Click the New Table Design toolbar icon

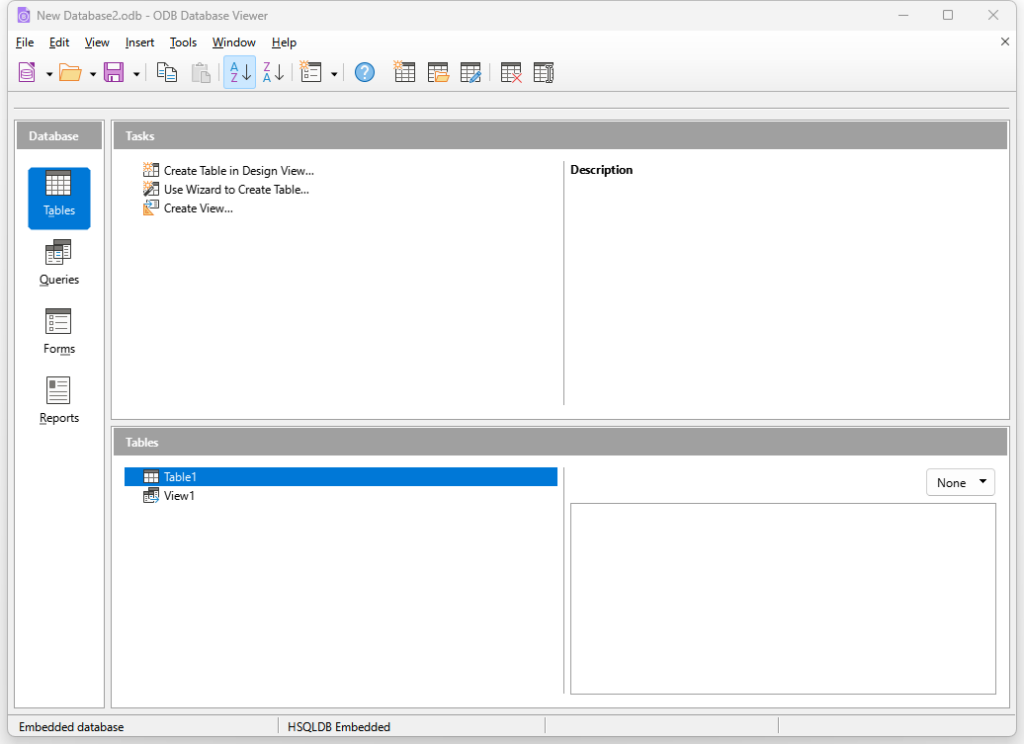pyautogui.click(x=404, y=73)
